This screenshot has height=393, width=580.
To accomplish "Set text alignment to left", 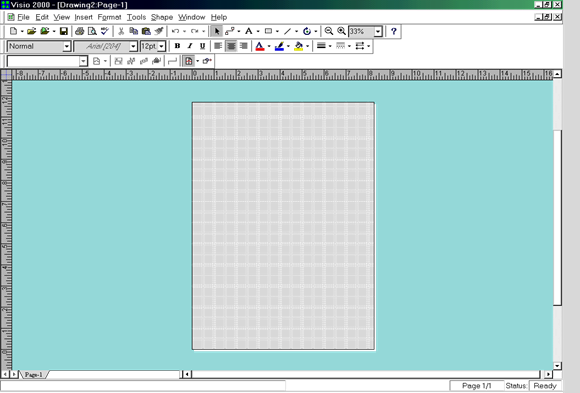I will (x=218, y=46).
